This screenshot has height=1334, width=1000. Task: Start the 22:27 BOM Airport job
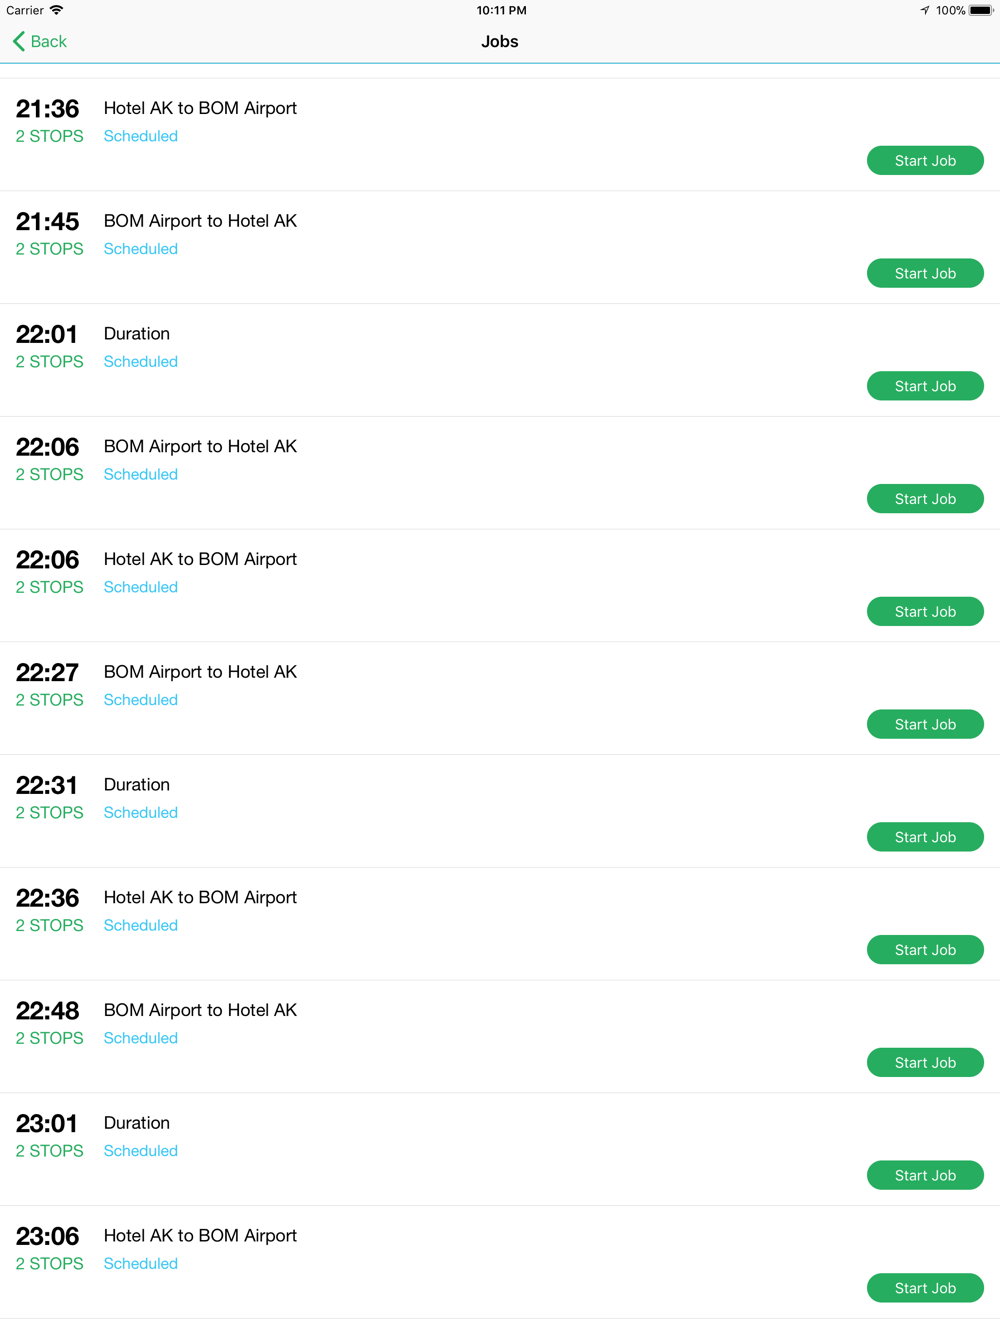click(x=925, y=724)
